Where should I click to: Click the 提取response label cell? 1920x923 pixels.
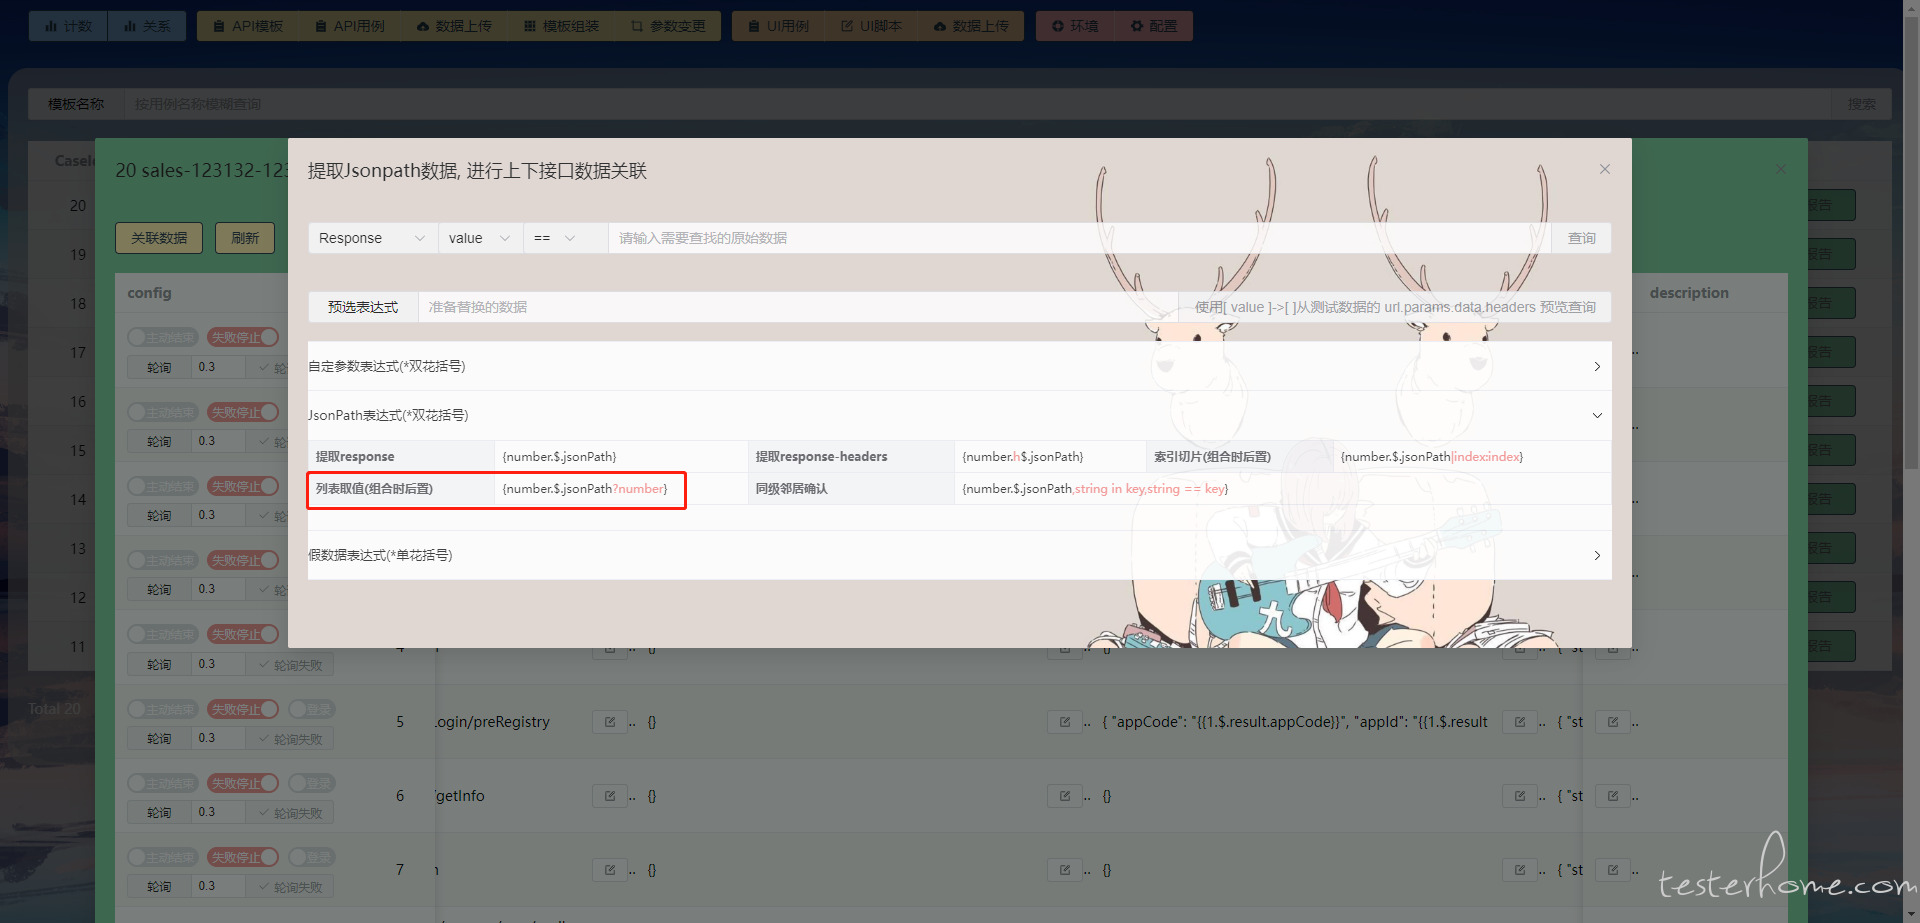coord(401,457)
